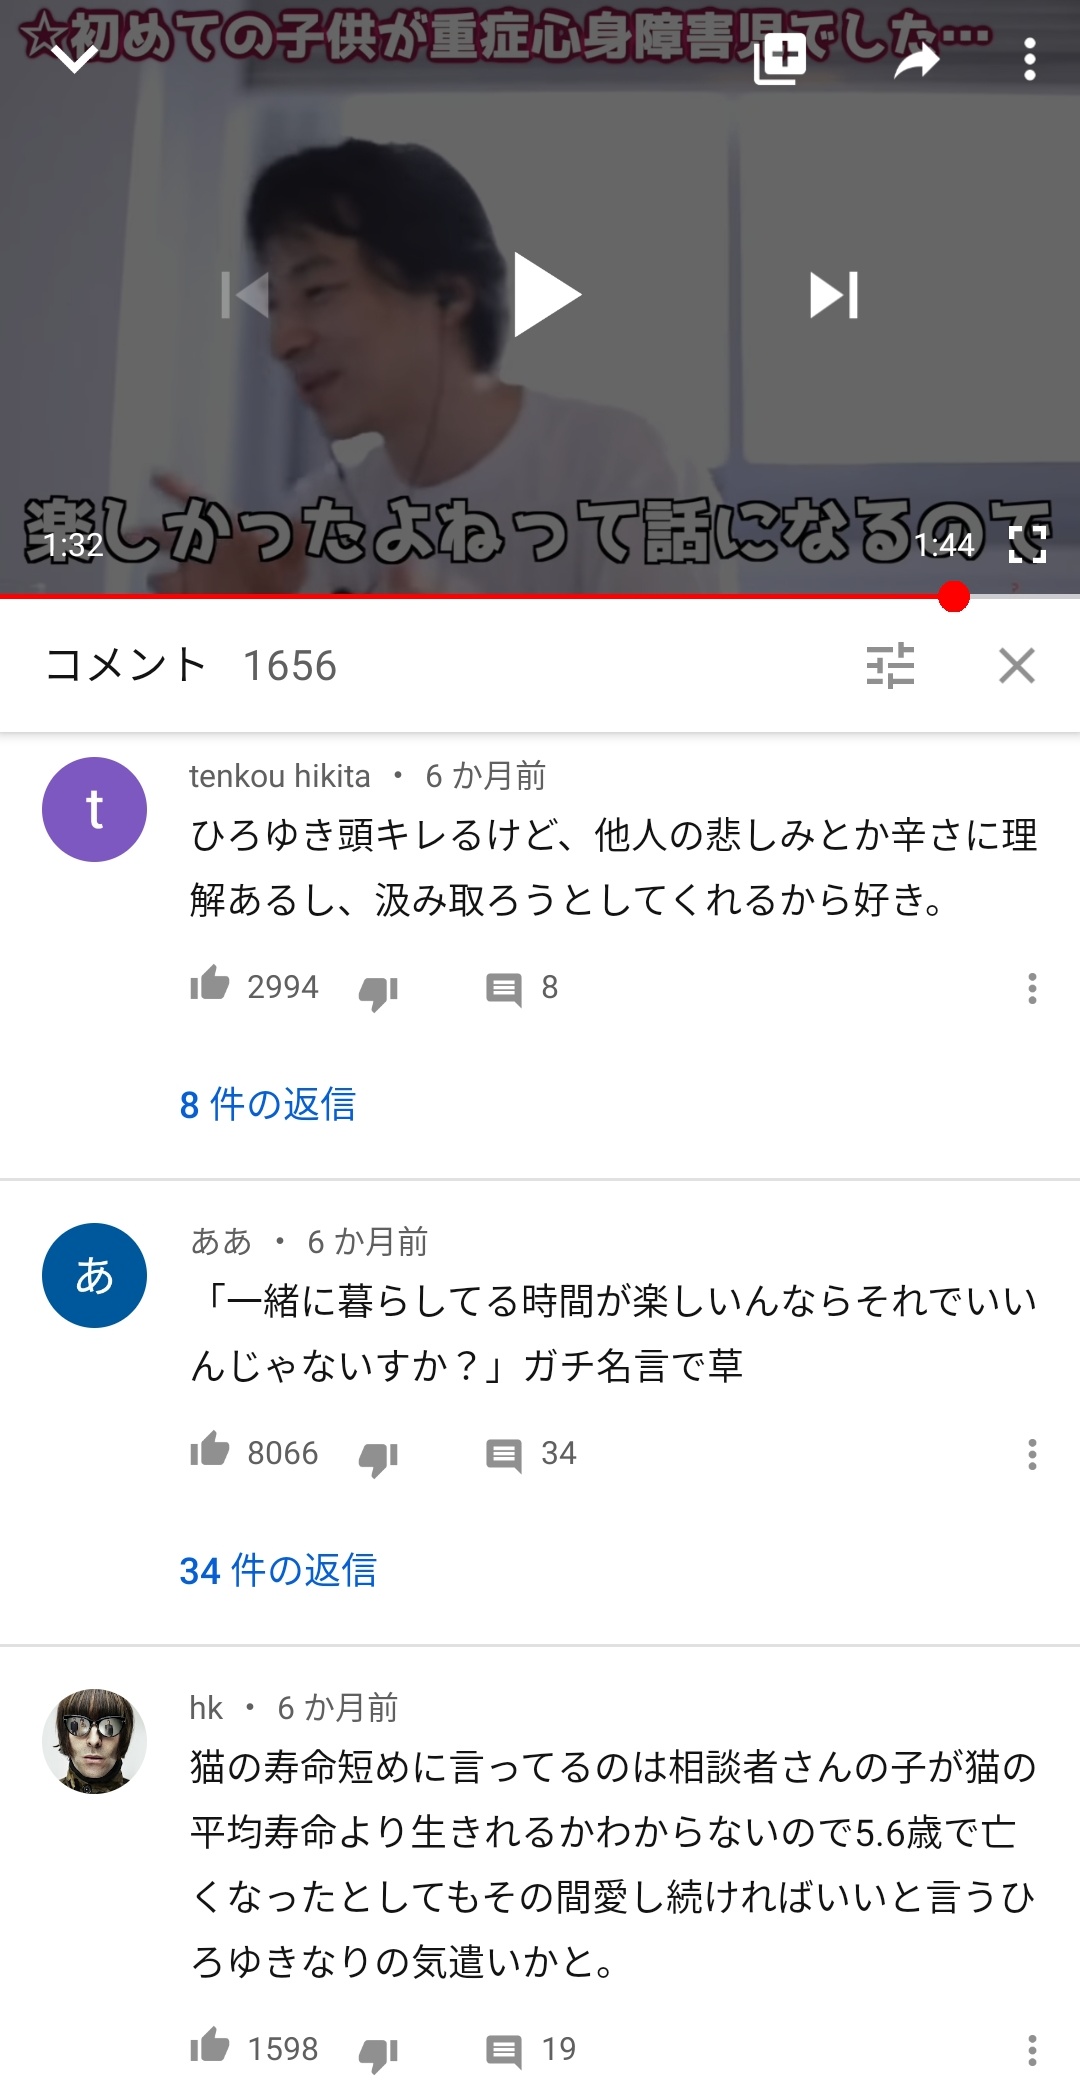The width and height of the screenshot is (1080, 2086).
Task: Enter fullscreen mode
Action: pyautogui.click(x=1028, y=545)
